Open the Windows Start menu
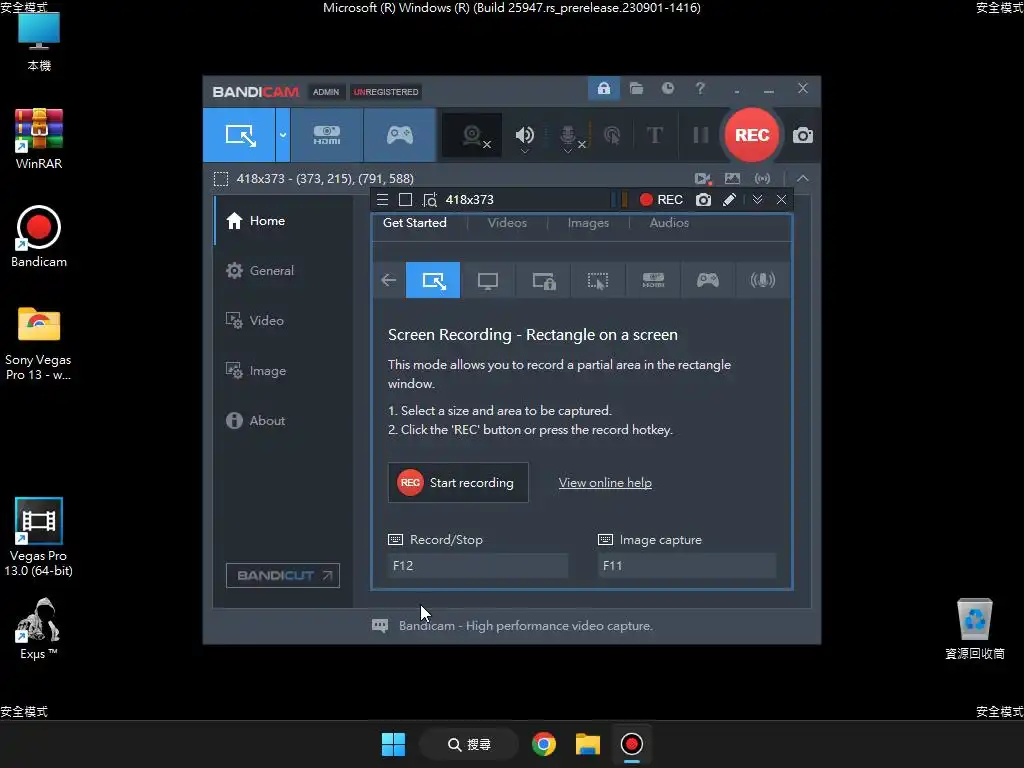The width and height of the screenshot is (1024, 768). pyautogui.click(x=393, y=744)
